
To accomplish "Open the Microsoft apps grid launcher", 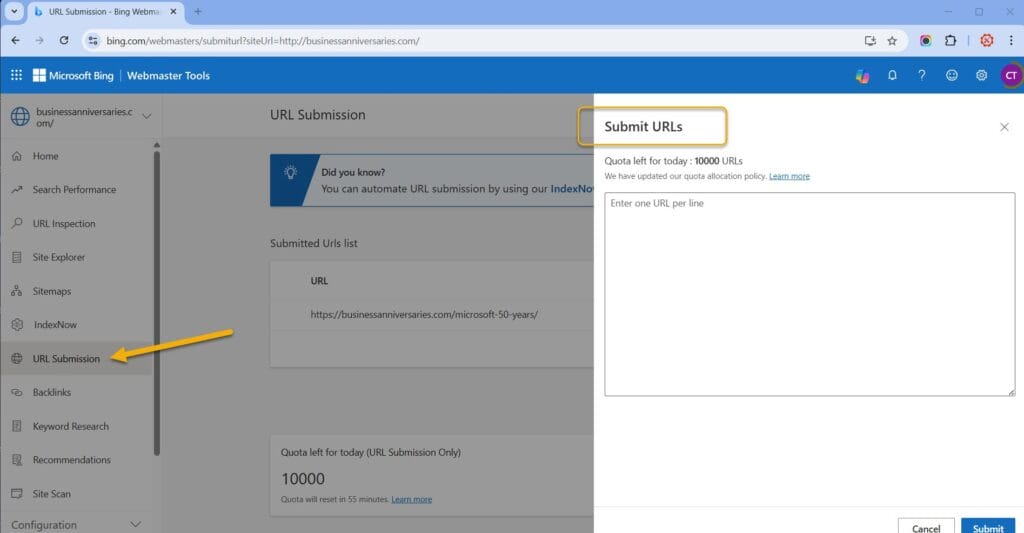I will point(16,75).
